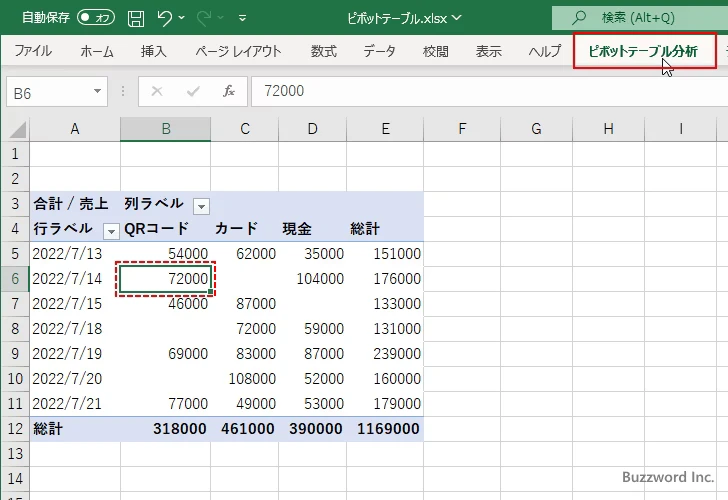Switch to the 数式 tab
Image resolution: width=728 pixels, height=500 pixels.
324,51
